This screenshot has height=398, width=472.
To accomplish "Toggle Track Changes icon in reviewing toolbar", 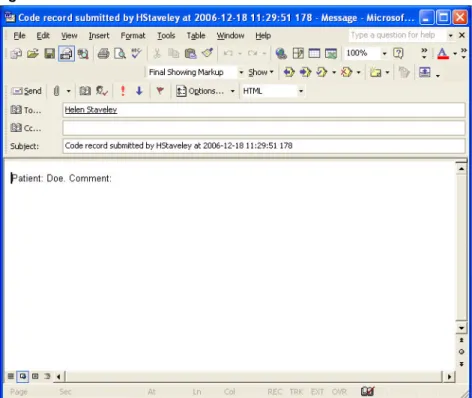I will [404, 72].
